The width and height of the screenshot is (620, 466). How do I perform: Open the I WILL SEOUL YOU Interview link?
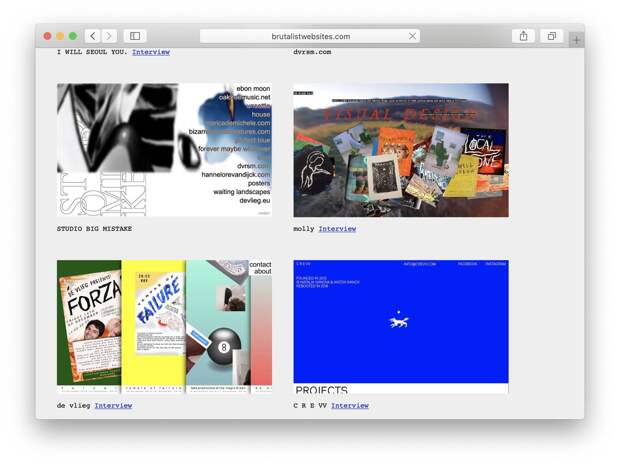point(151,52)
